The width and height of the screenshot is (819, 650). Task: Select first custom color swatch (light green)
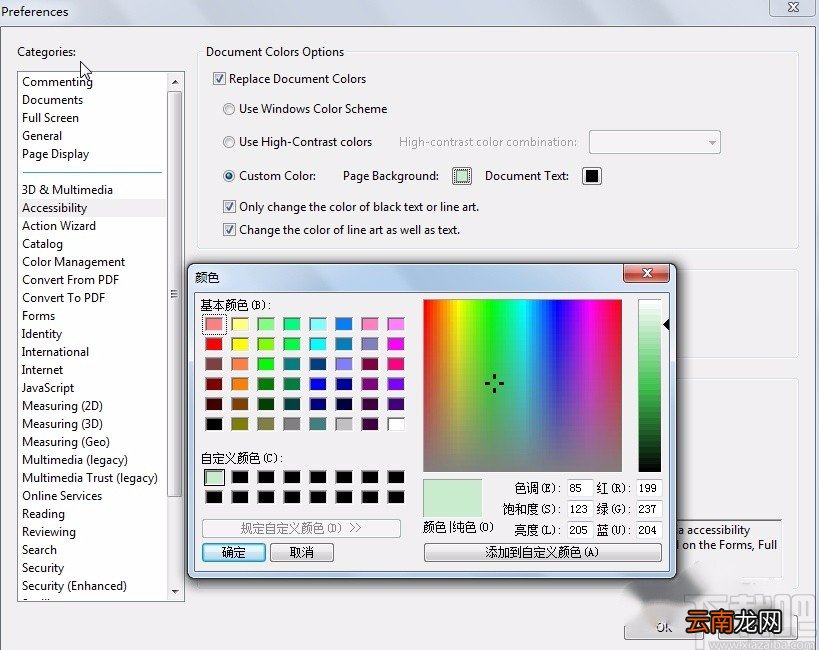214,477
